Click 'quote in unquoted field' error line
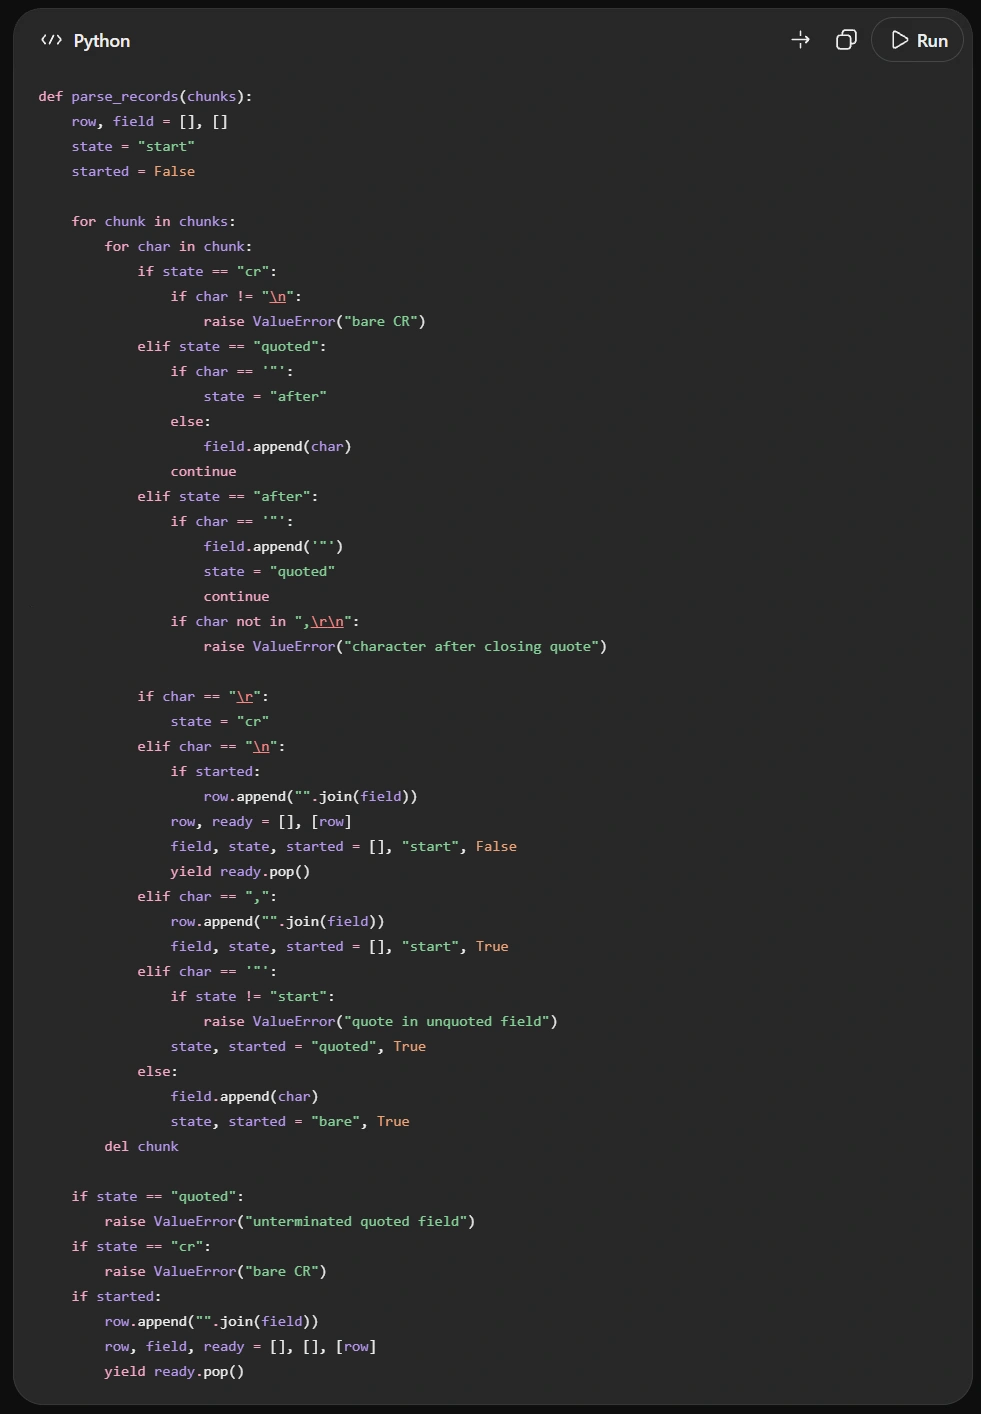The height and width of the screenshot is (1414, 981). point(381,1021)
